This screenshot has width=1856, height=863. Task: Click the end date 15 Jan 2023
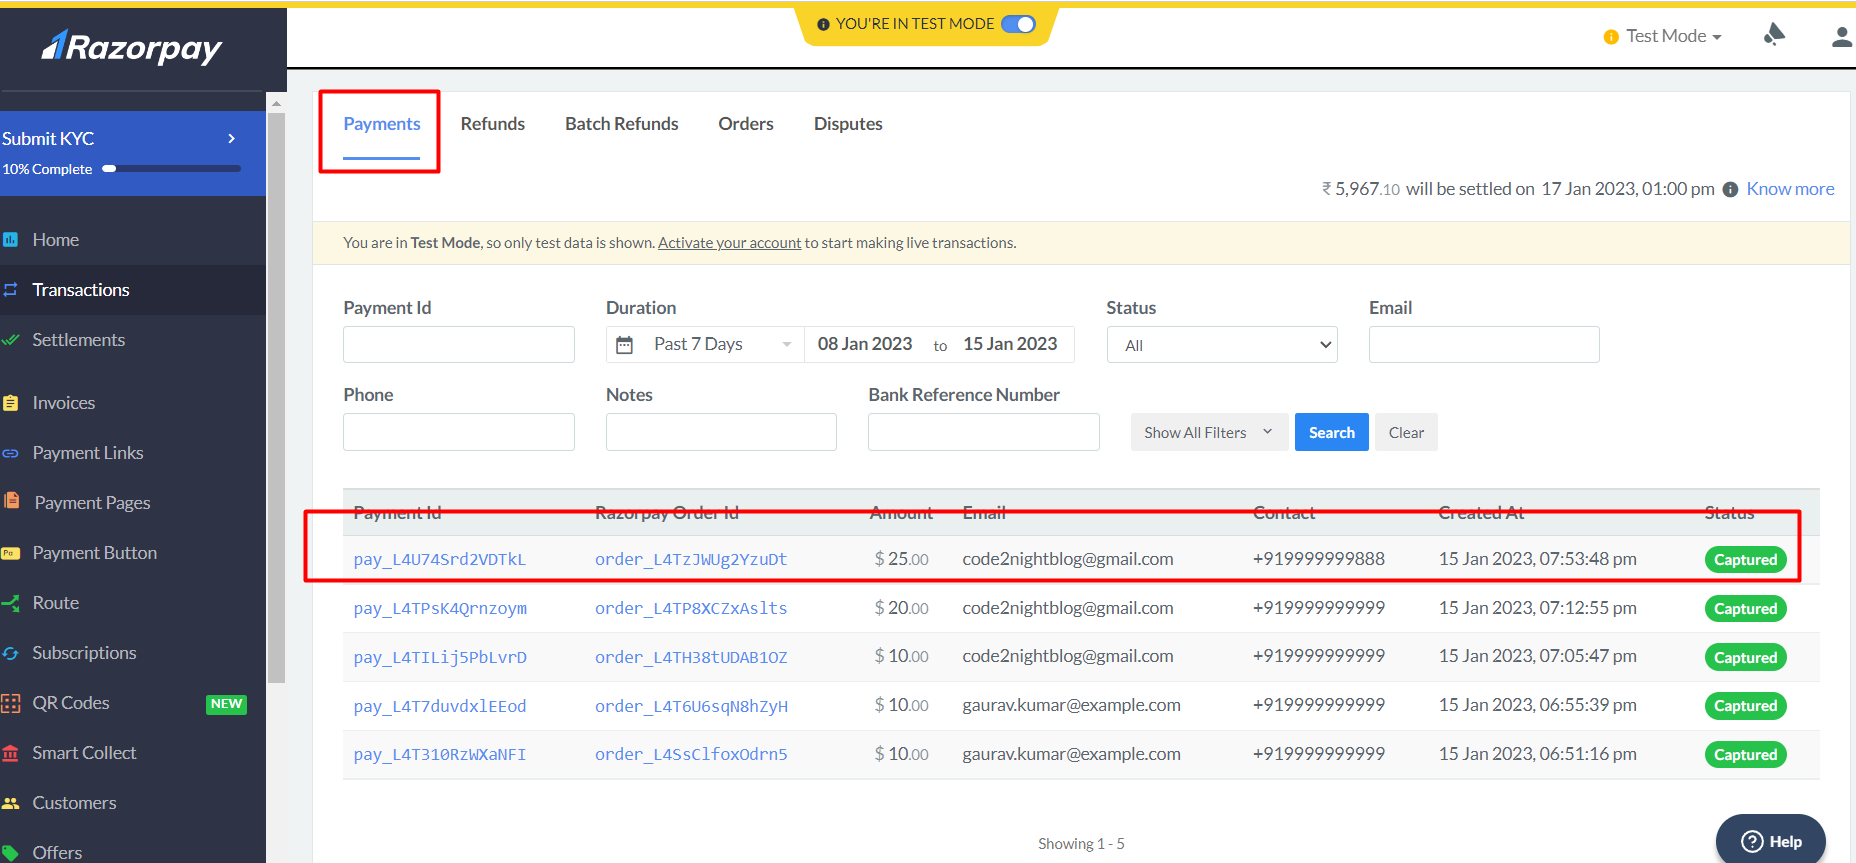coord(1010,344)
